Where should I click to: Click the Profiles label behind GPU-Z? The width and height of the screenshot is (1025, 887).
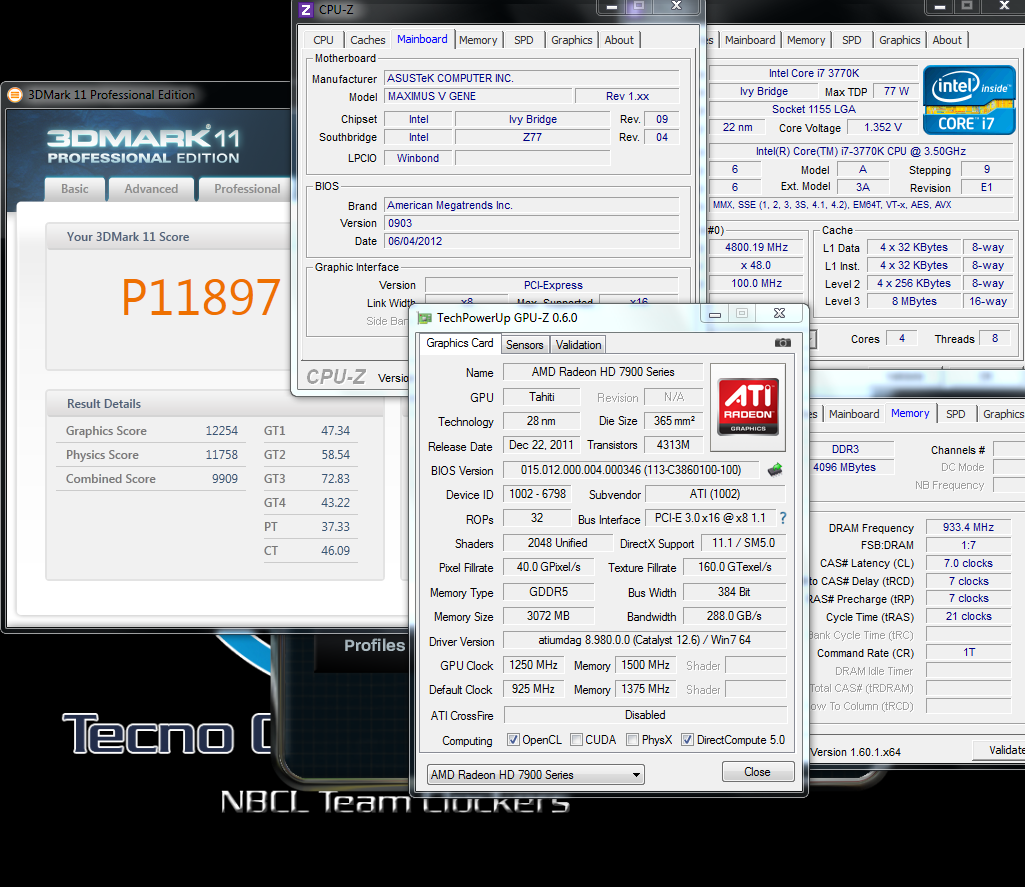tap(374, 645)
